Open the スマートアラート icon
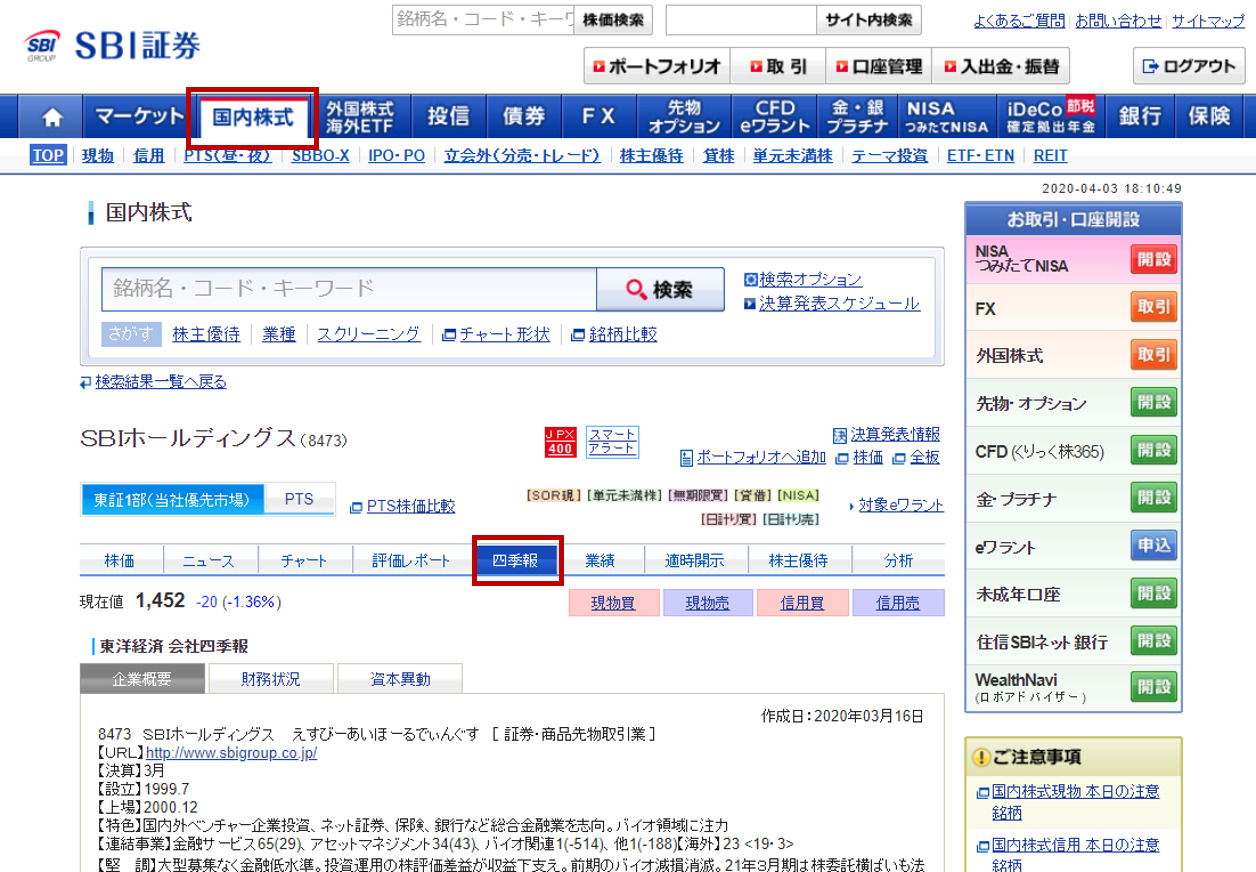Viewport: 1256px width, 872px height. tap(611, 441)
